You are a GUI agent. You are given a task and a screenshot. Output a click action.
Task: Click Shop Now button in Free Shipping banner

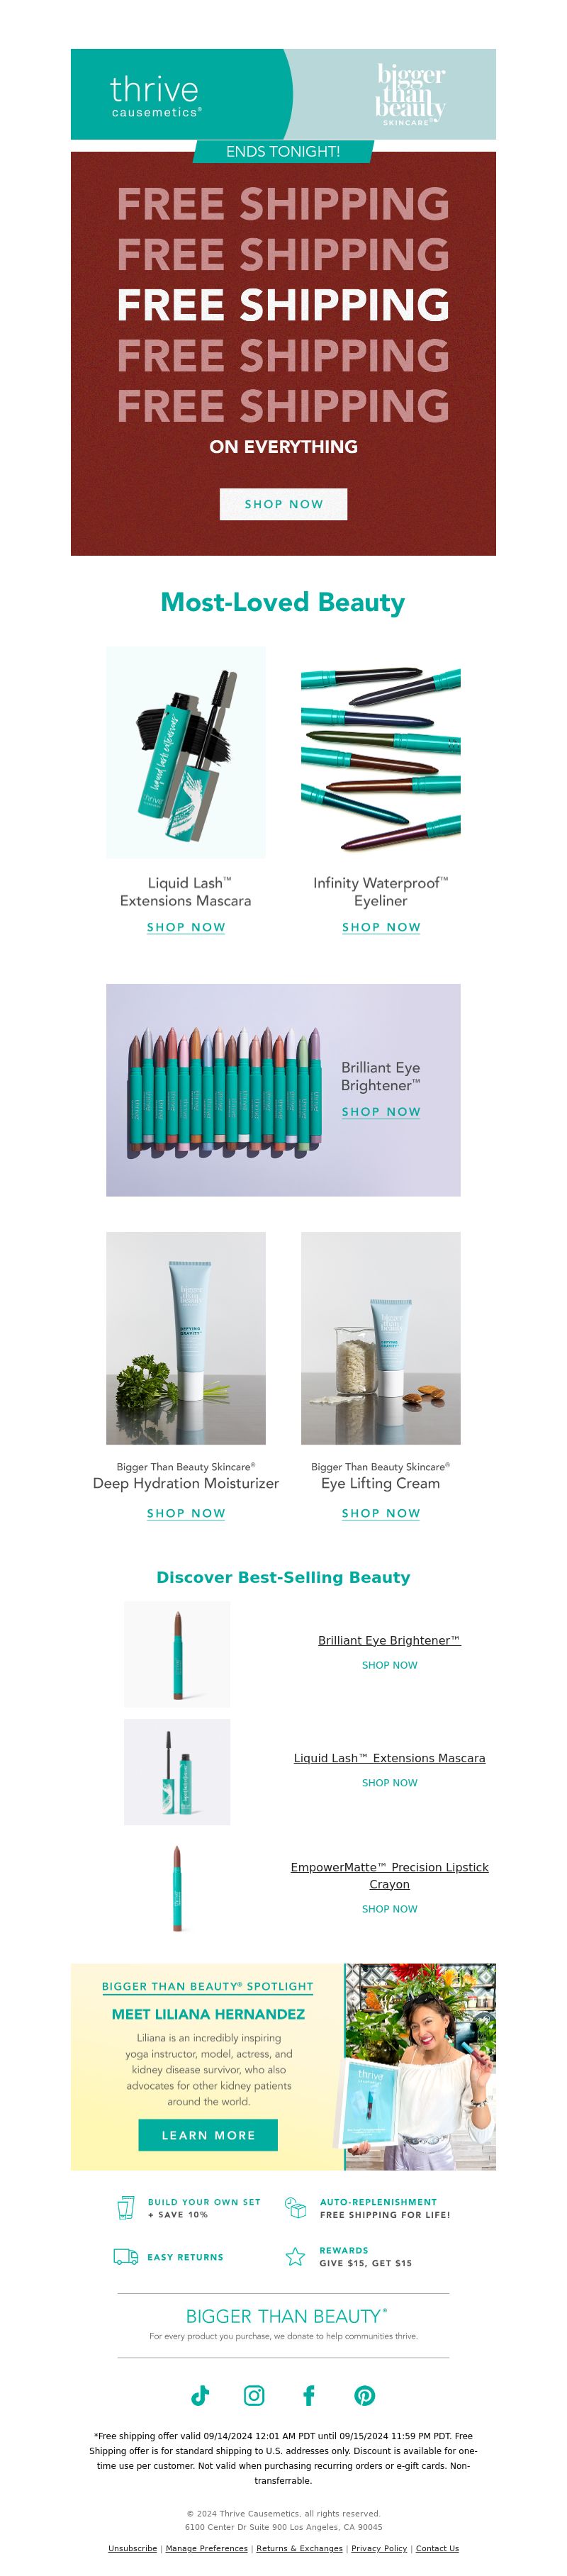click(x=283, y=504)
